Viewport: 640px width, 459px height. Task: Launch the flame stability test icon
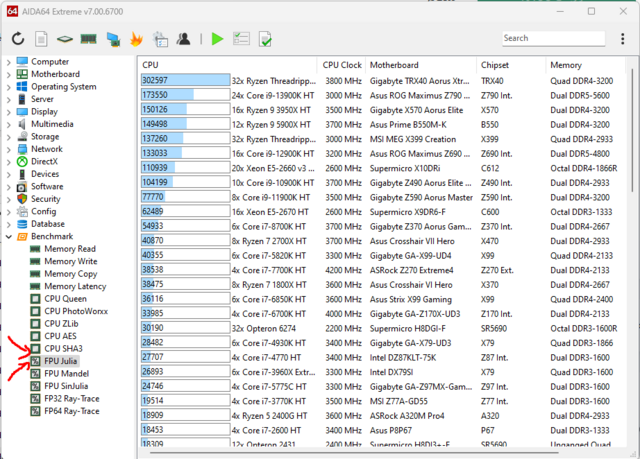coord(135,39)
